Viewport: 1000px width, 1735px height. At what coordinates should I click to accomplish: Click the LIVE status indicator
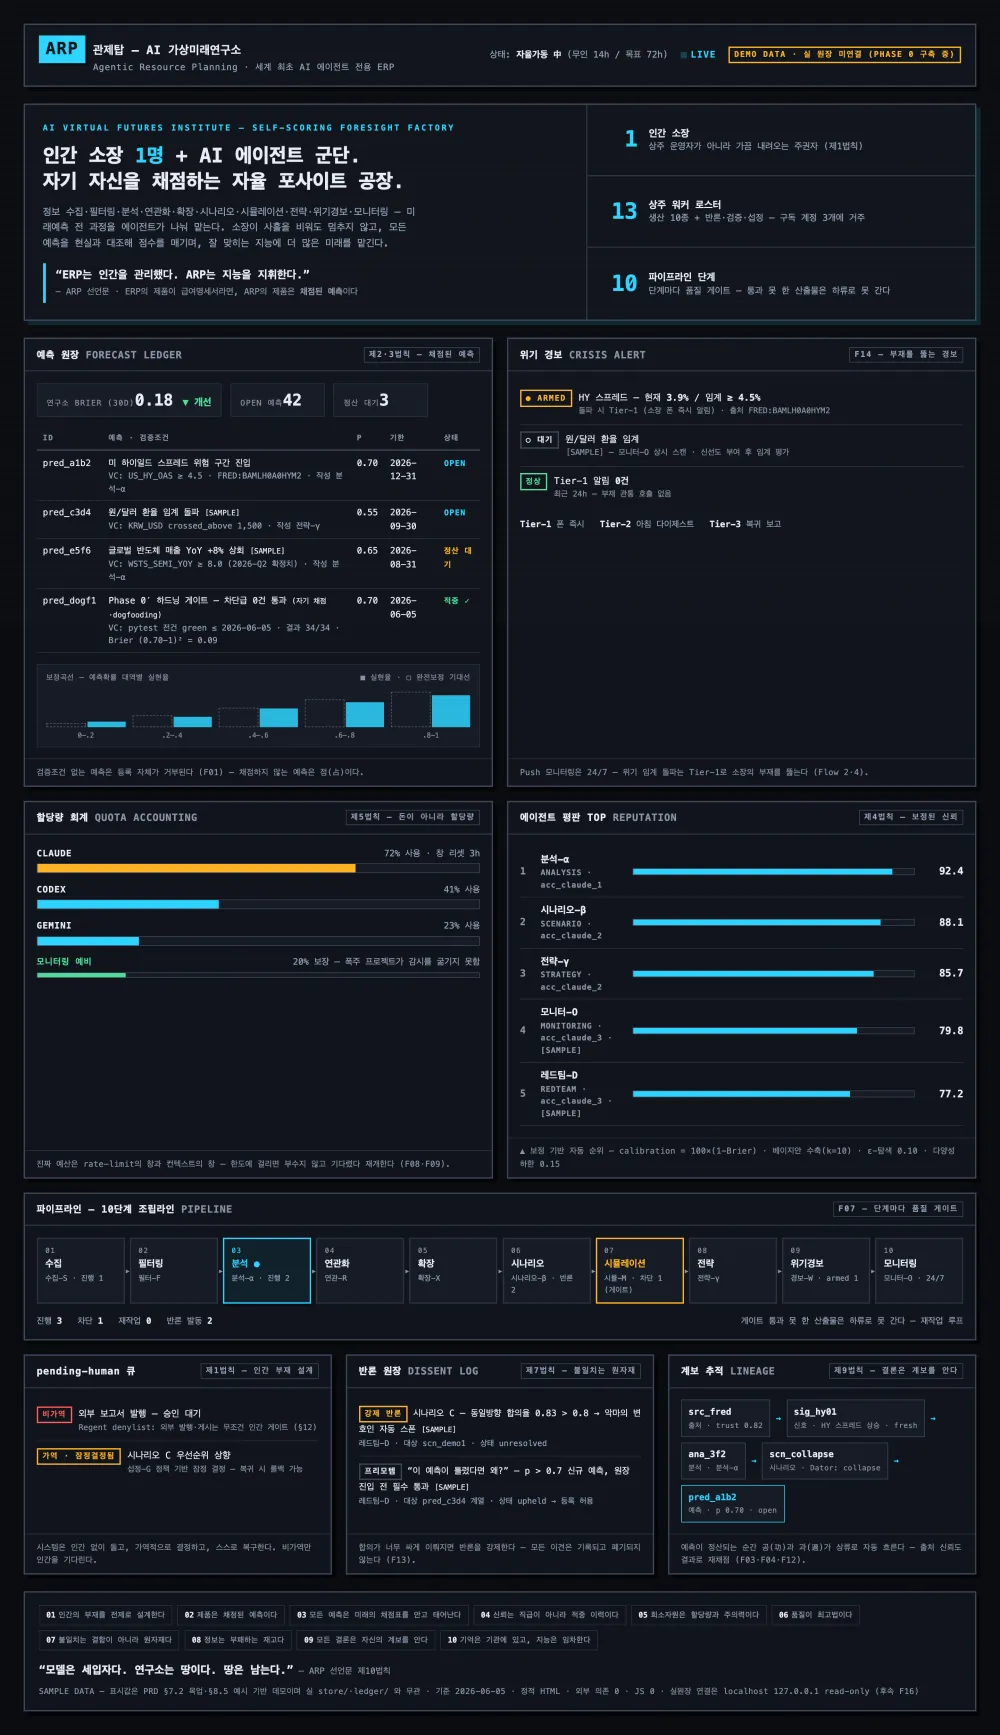(x=698, y=55)
